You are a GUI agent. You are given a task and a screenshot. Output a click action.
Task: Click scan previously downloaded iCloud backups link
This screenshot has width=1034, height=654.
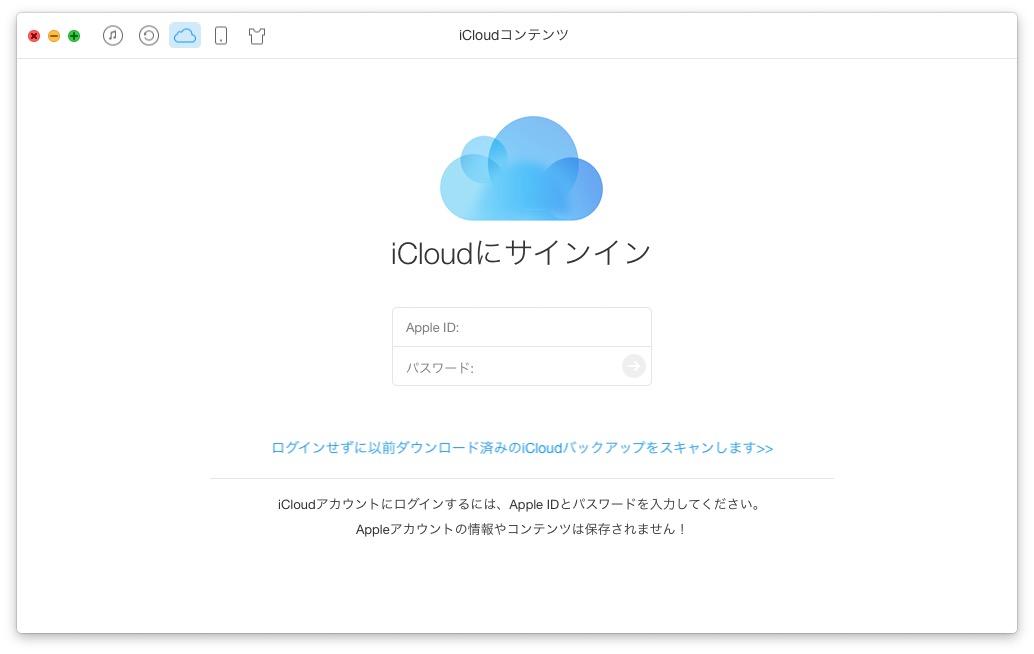coord(521,448)
